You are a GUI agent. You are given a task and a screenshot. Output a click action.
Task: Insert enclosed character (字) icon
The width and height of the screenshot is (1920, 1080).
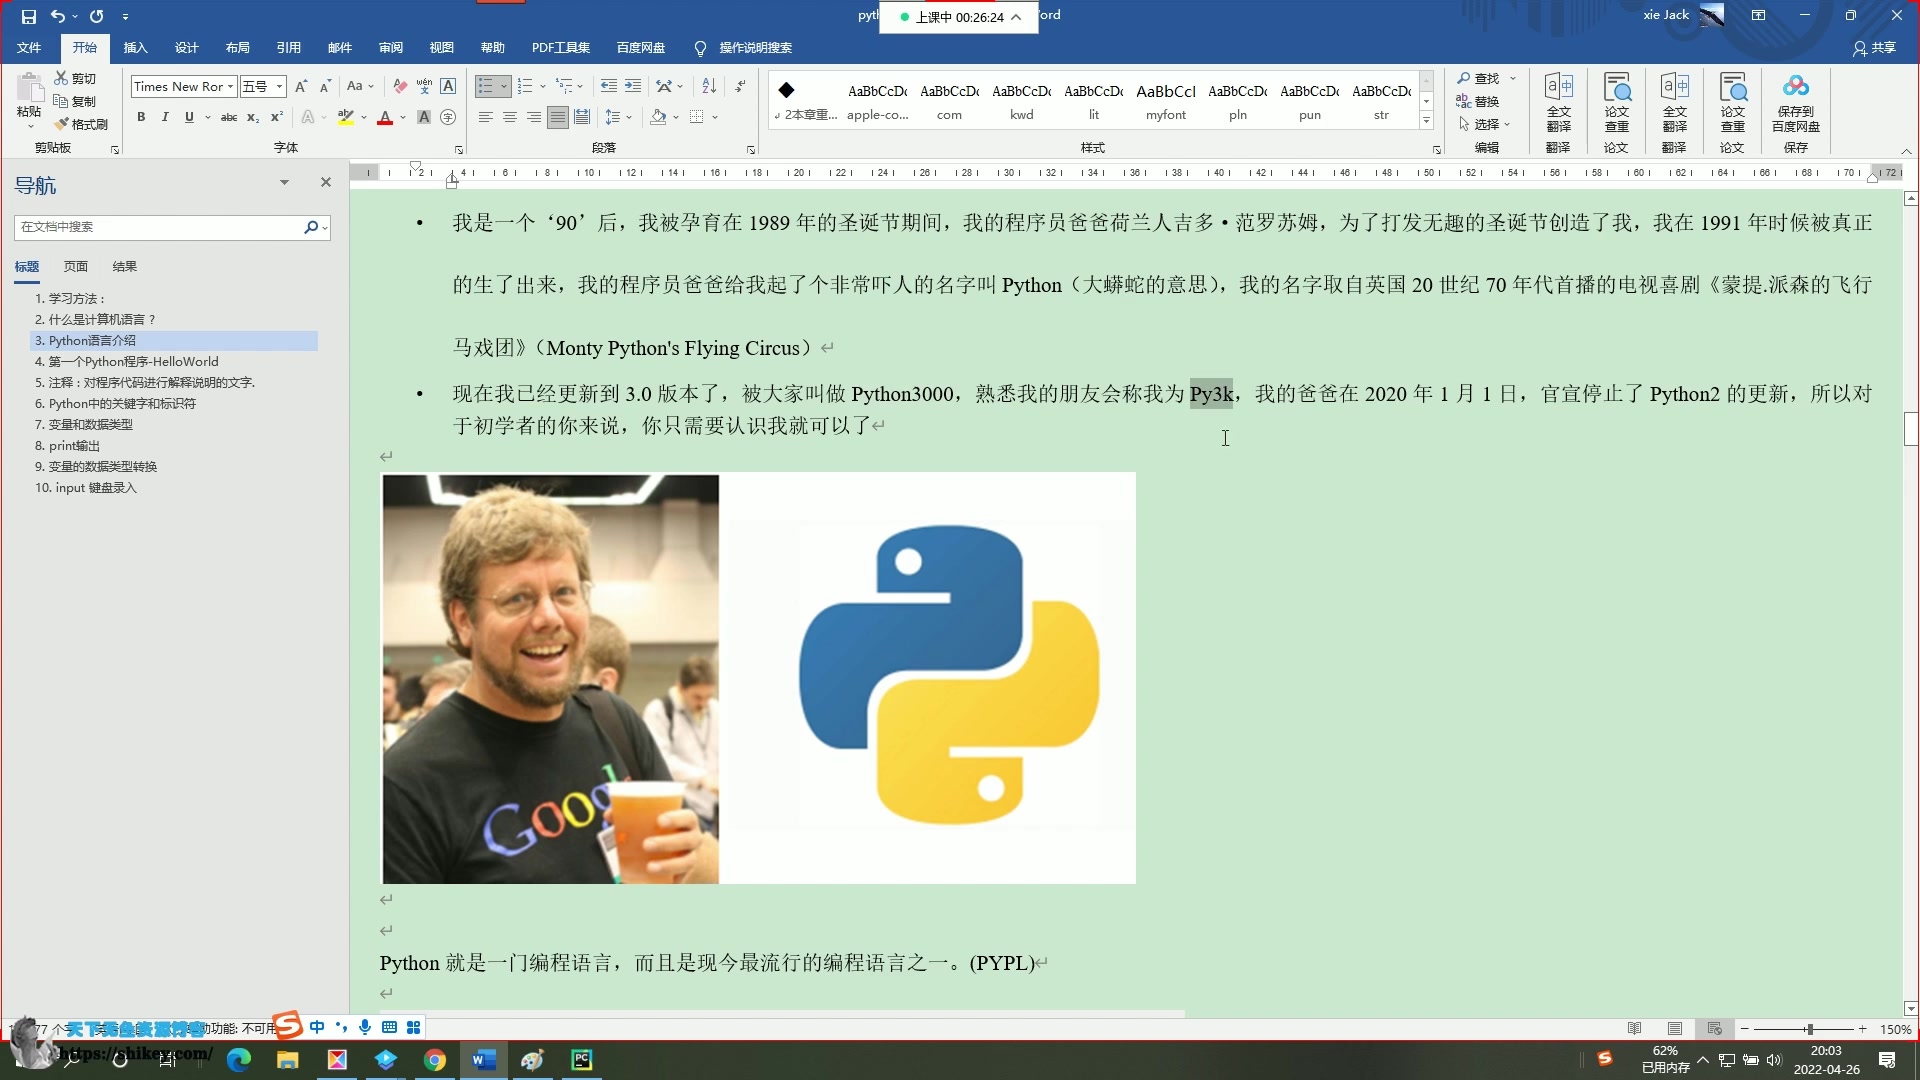click(x=448, y=117)
